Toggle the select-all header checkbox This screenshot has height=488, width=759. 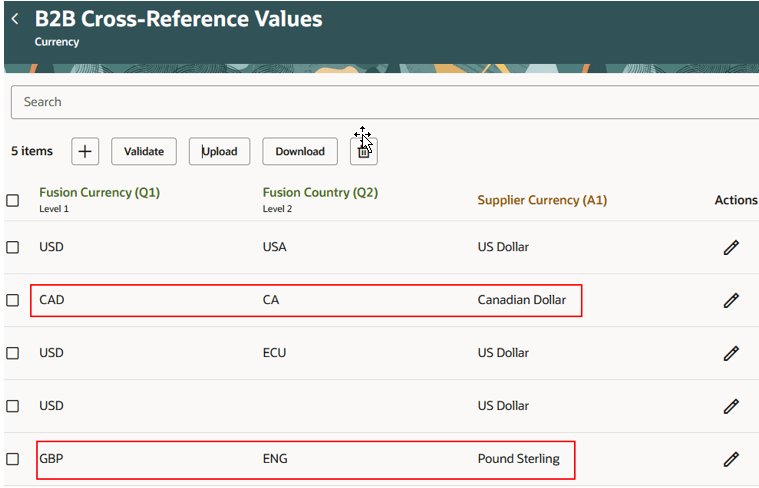pos(13,200)
